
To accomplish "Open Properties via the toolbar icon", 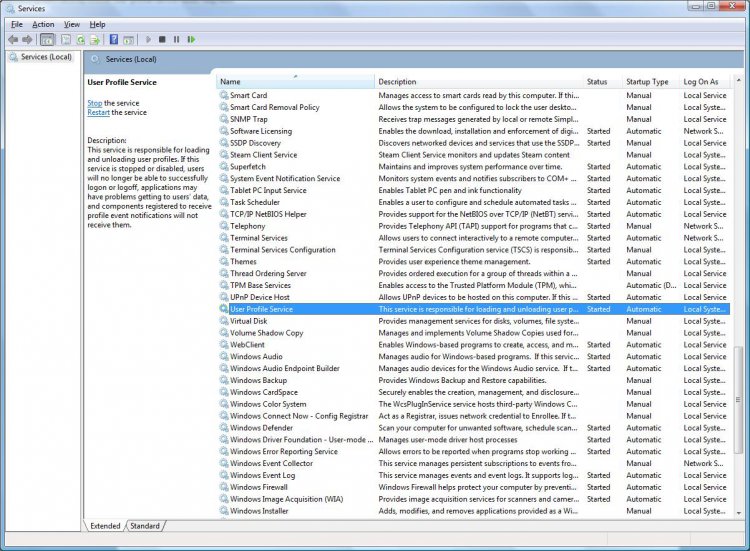I will point(66,40).
